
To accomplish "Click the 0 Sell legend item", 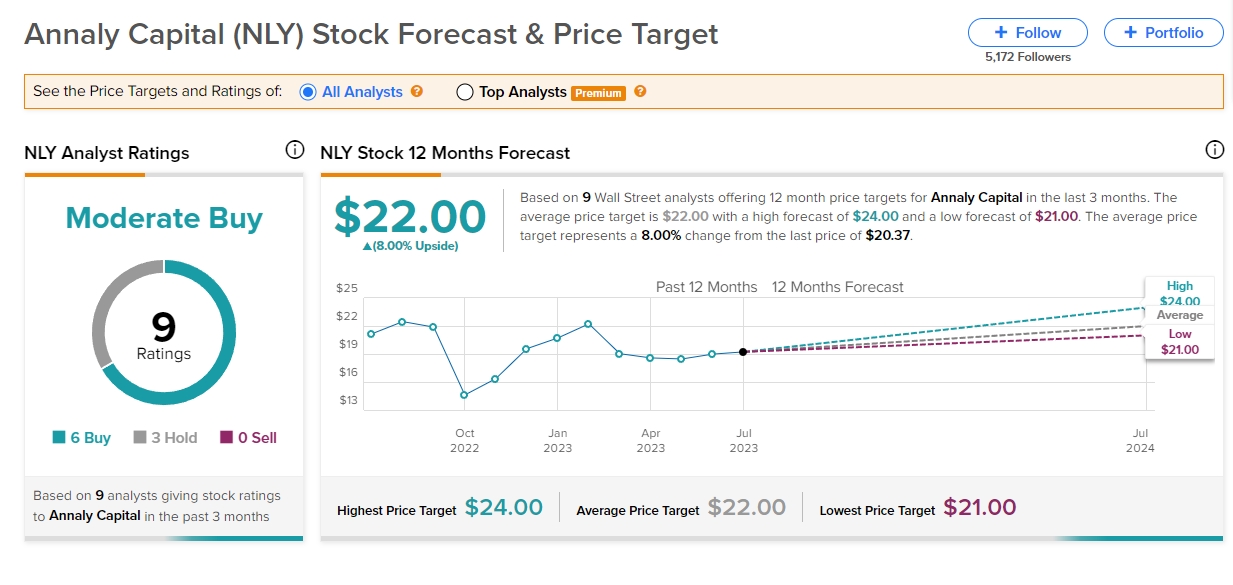I will tap(248, 438).
